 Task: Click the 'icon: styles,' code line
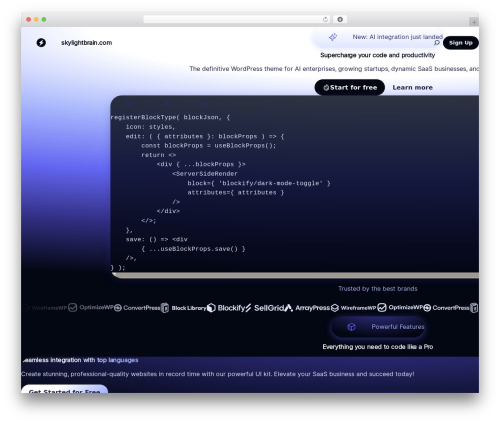[x=150, y=127]
